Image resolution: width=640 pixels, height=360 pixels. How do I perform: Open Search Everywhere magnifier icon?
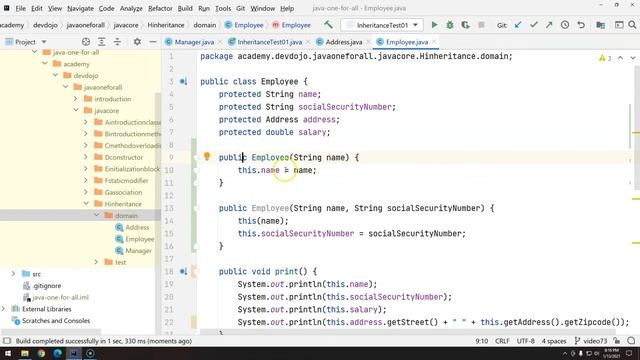(x=632, y=25)
